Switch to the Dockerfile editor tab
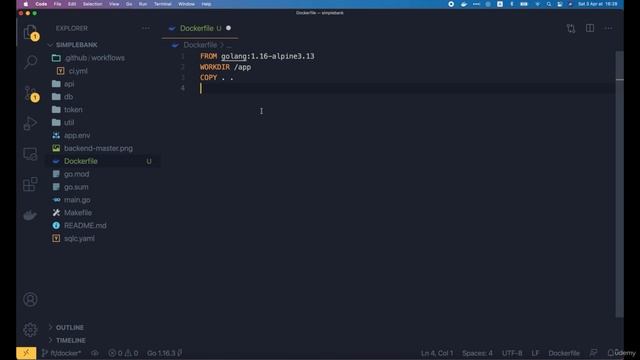This screenshot has height=360, width=640. pos(200,28)
